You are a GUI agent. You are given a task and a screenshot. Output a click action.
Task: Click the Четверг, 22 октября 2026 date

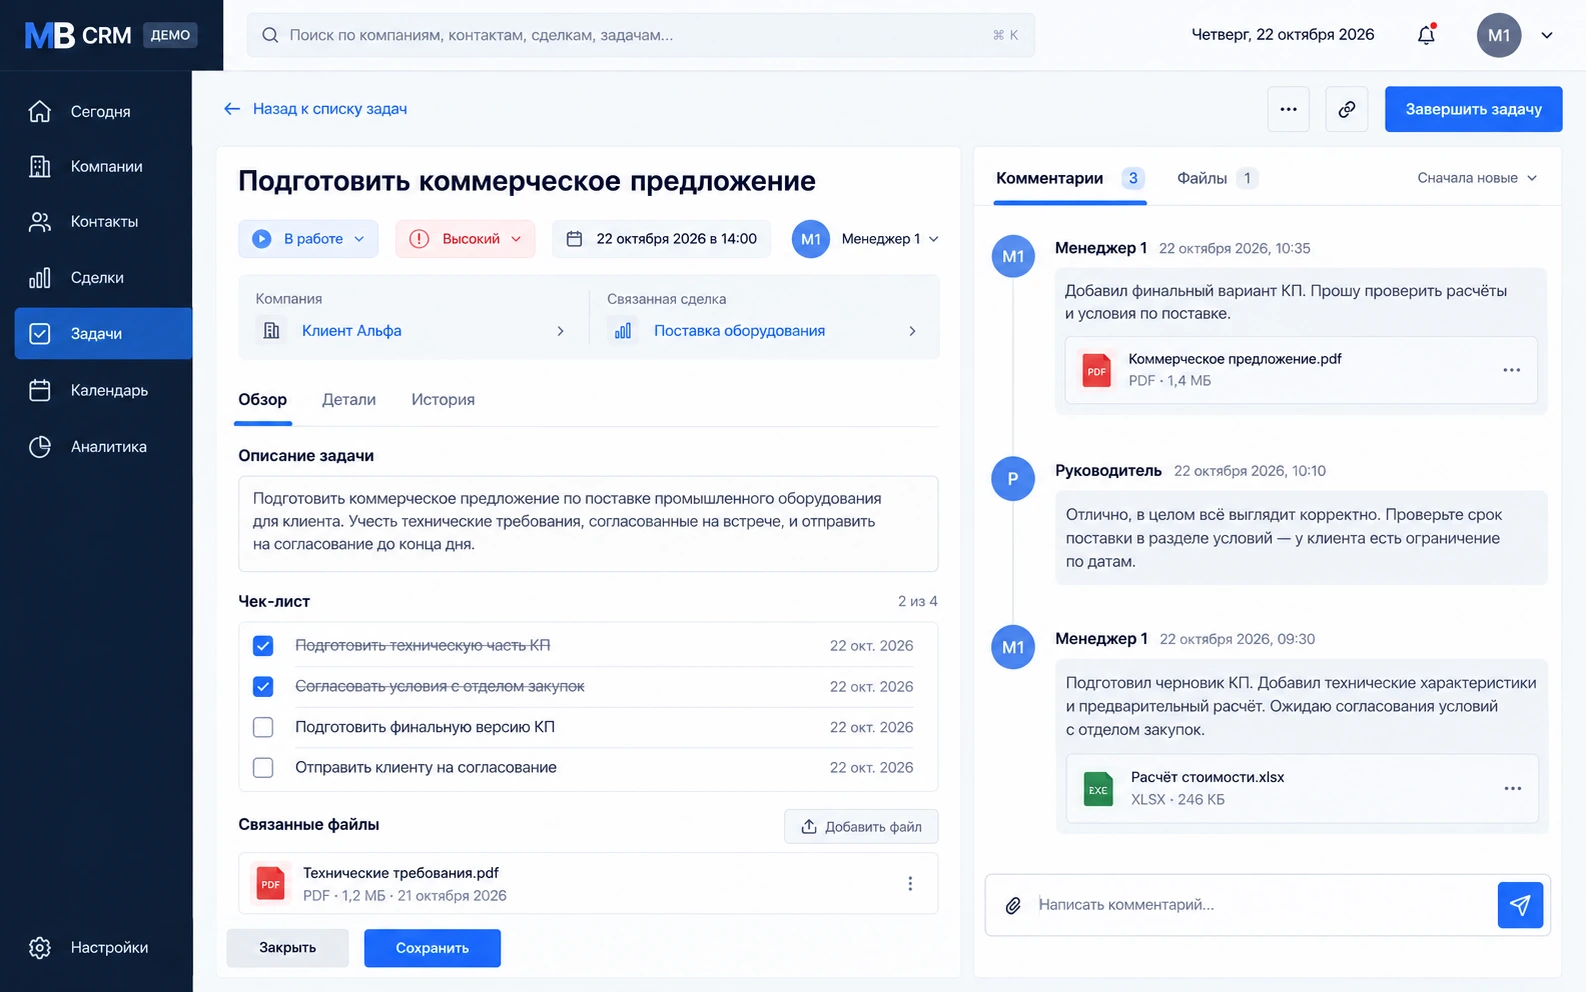1283,35
